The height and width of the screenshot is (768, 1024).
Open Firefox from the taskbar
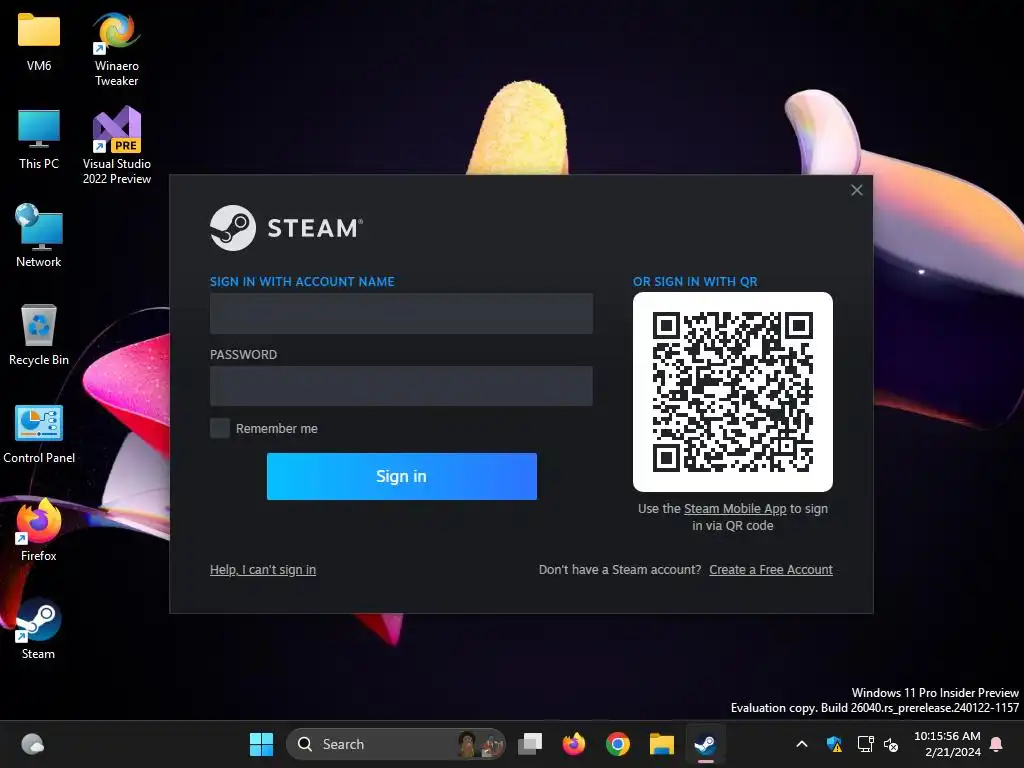573,744
